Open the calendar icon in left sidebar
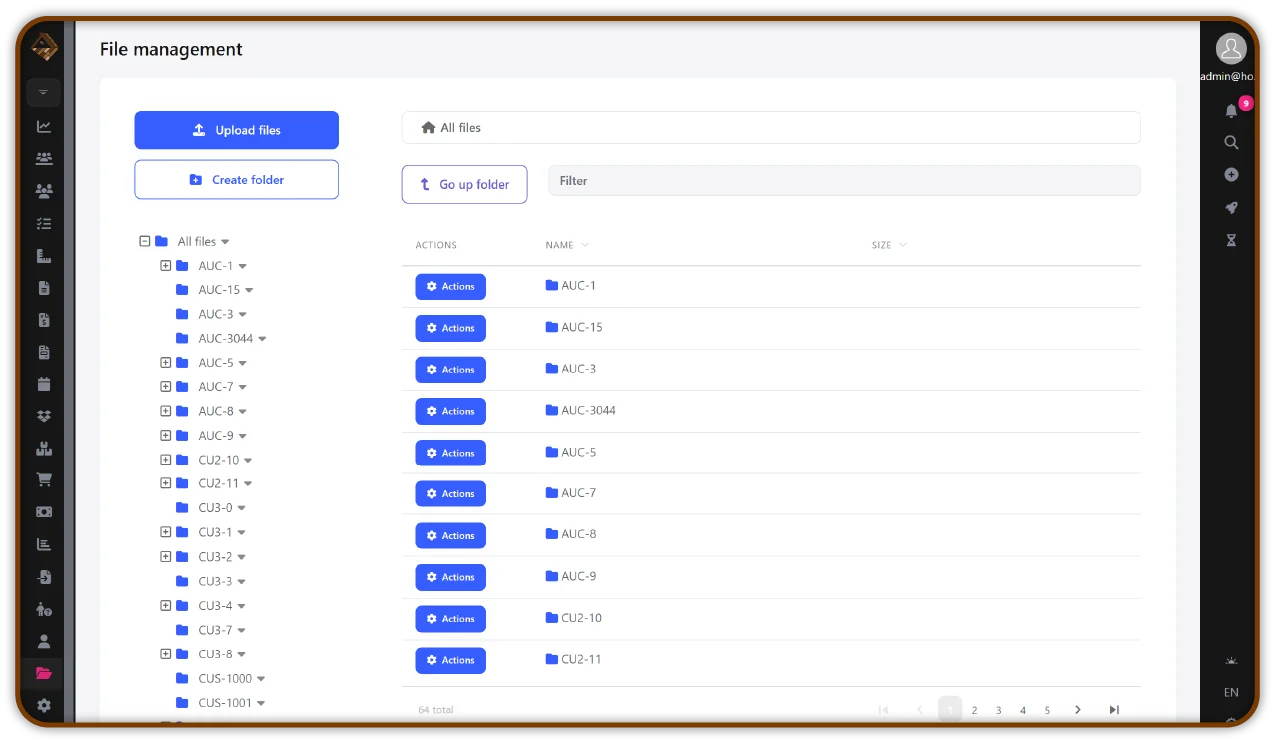 44,384
